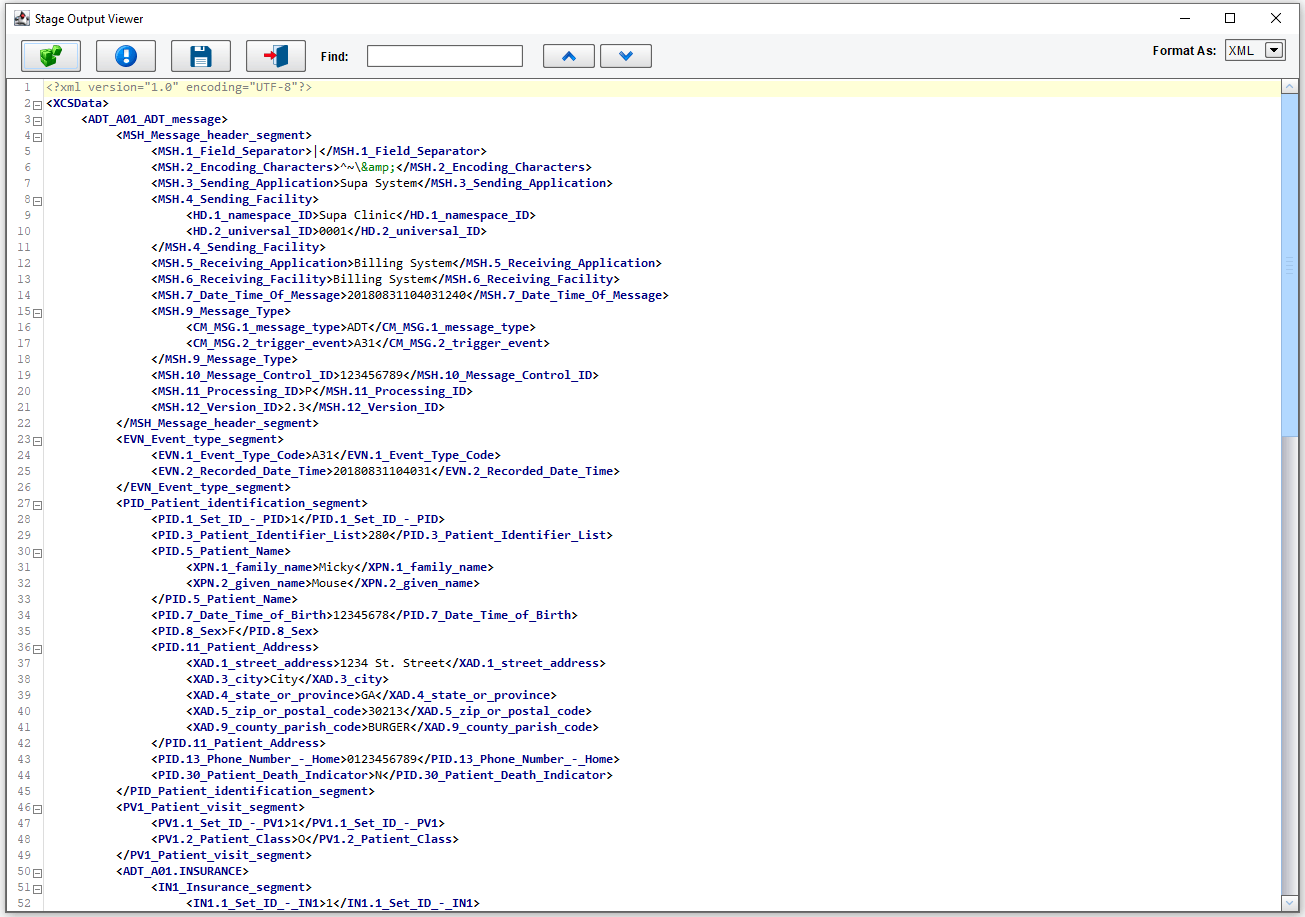Click the HD.2_universal_ID 0001 line
This screenshot has width=1305, height=917.
click(336, 231)
